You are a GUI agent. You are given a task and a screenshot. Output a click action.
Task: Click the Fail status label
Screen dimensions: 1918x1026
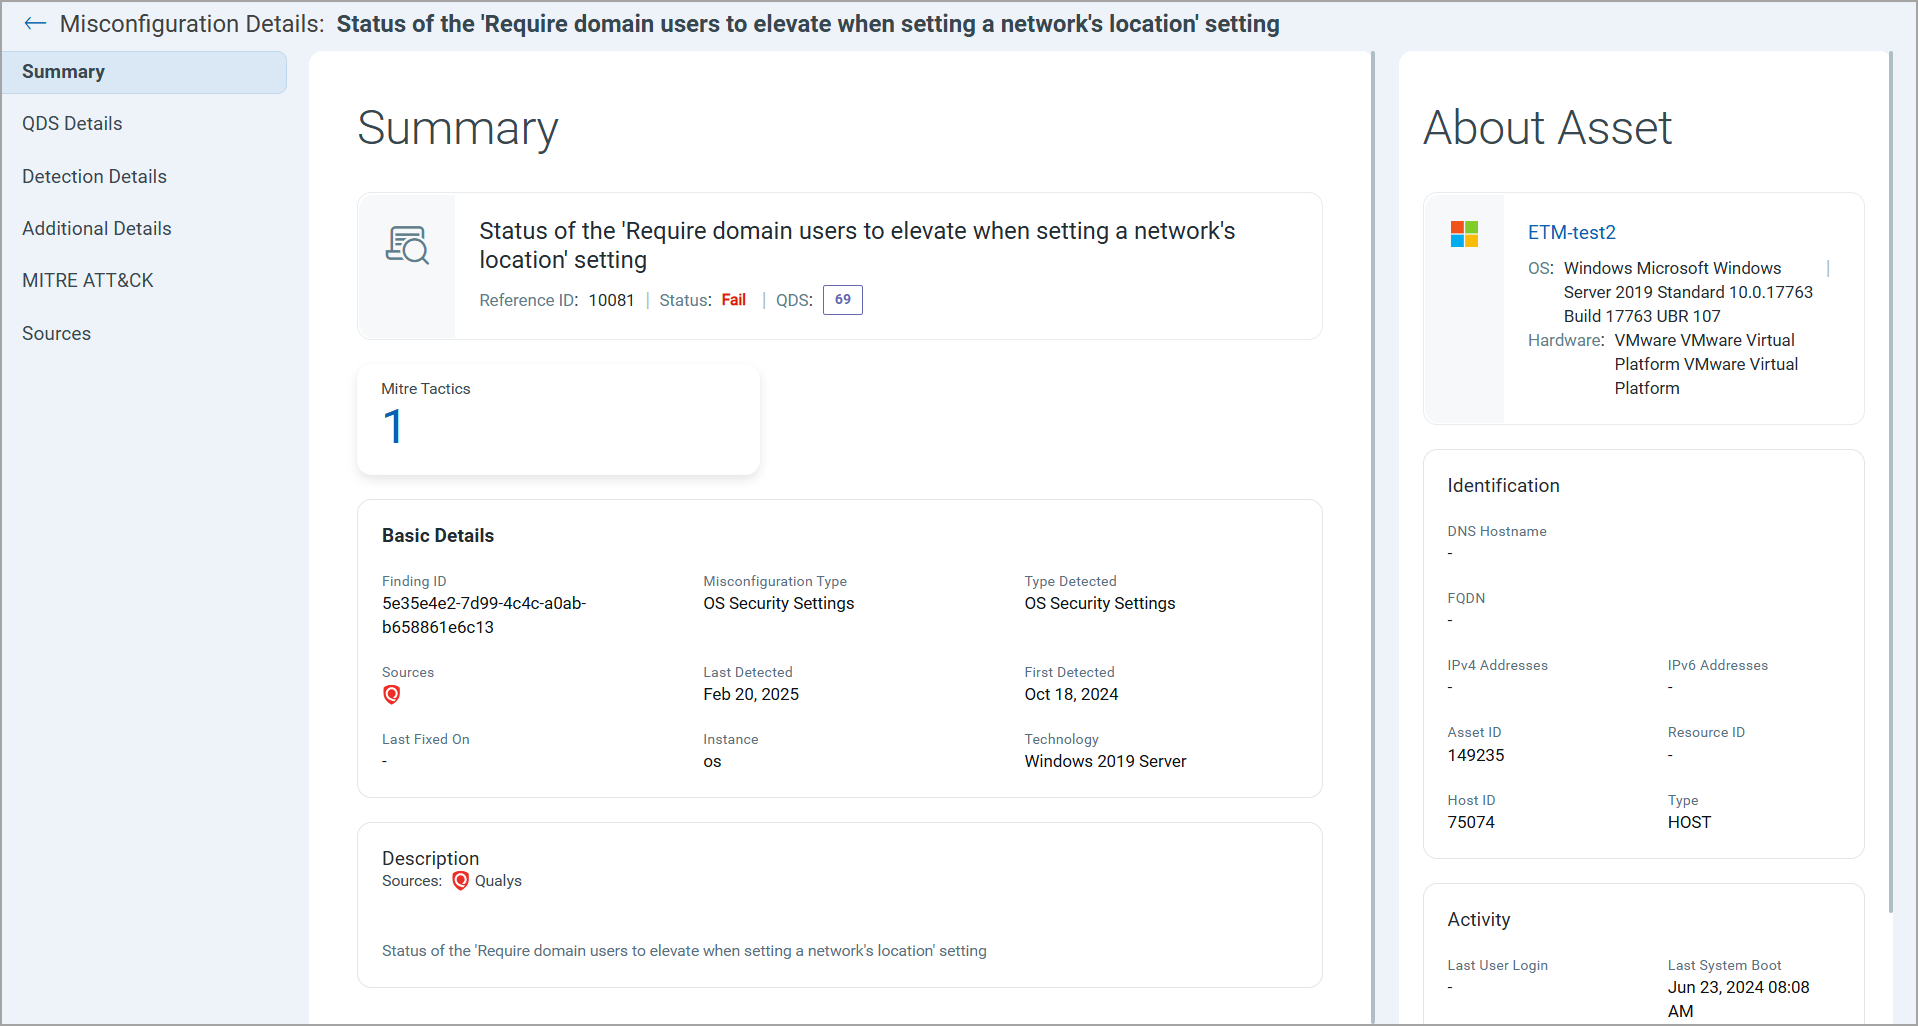click(x=734, y=300)
